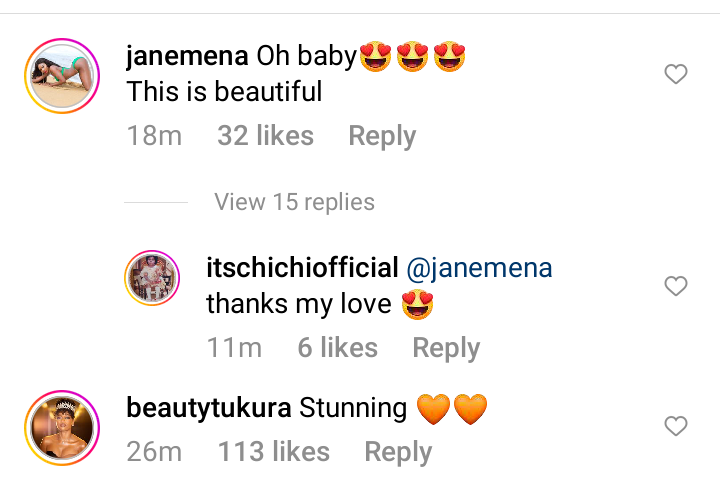This screenshot has height=490, width=720.
Task: Expand View 15 replies thread
Action: tap(294, 202)
